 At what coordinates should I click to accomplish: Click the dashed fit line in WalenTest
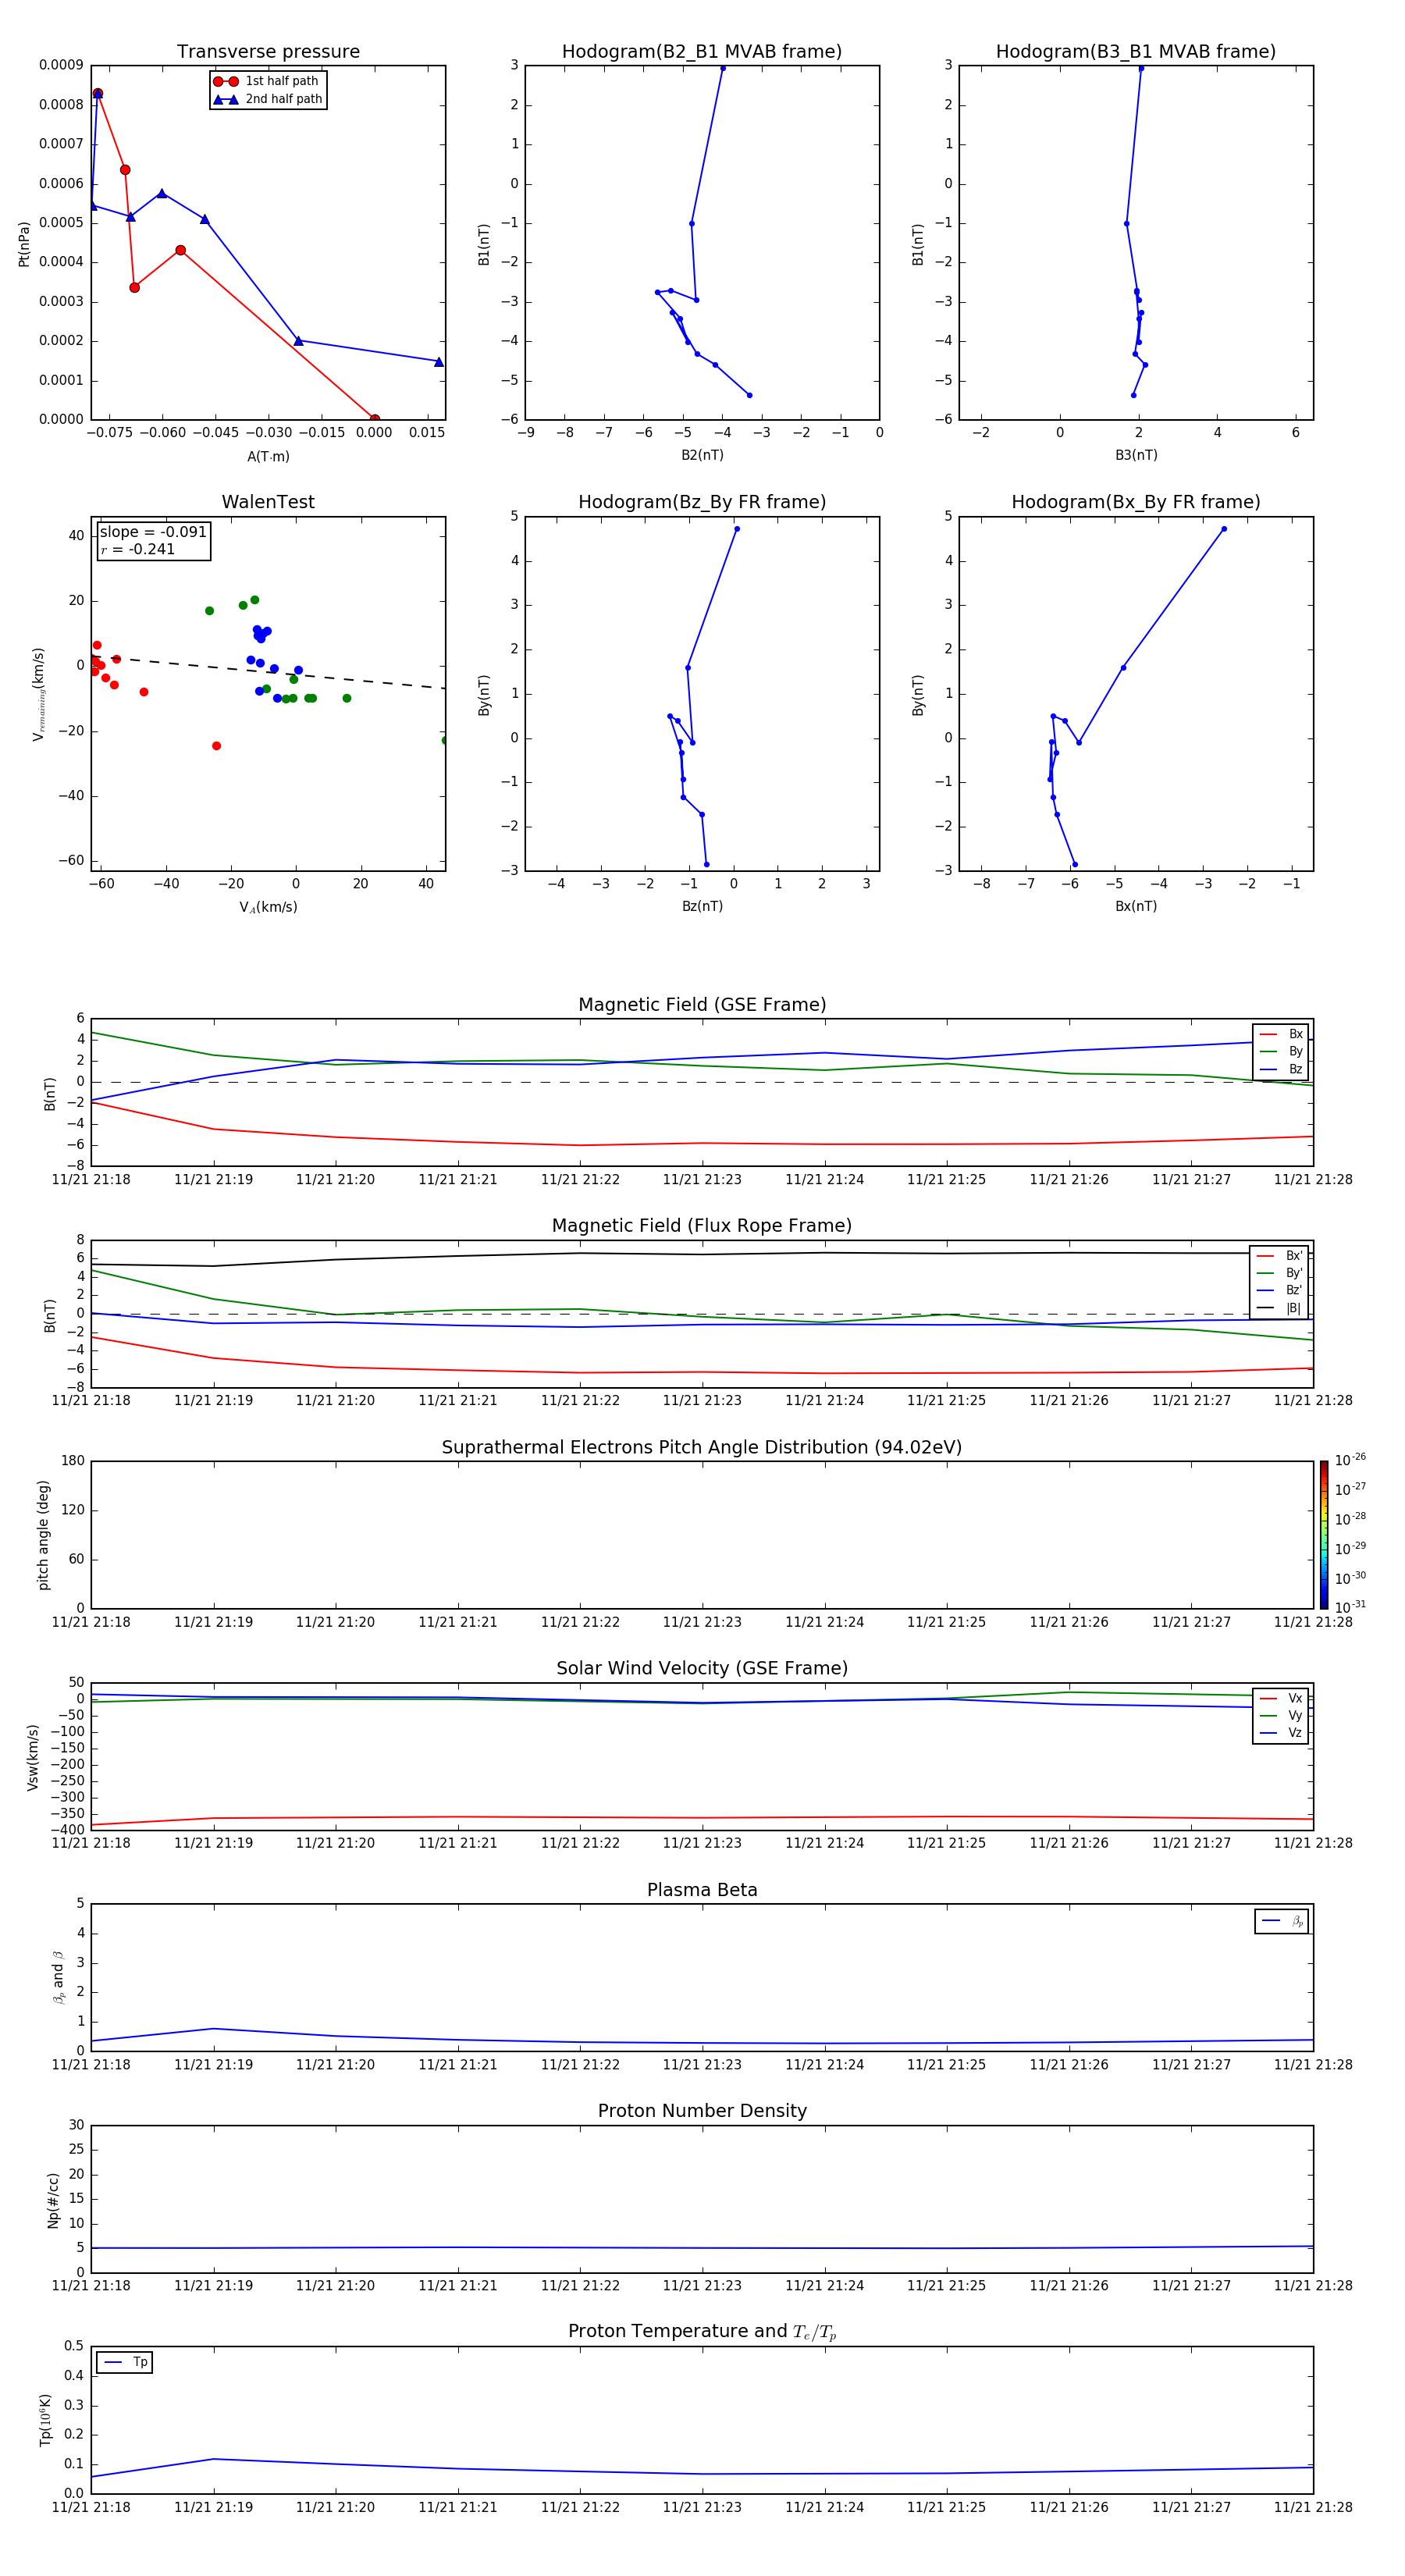point(268,672)
